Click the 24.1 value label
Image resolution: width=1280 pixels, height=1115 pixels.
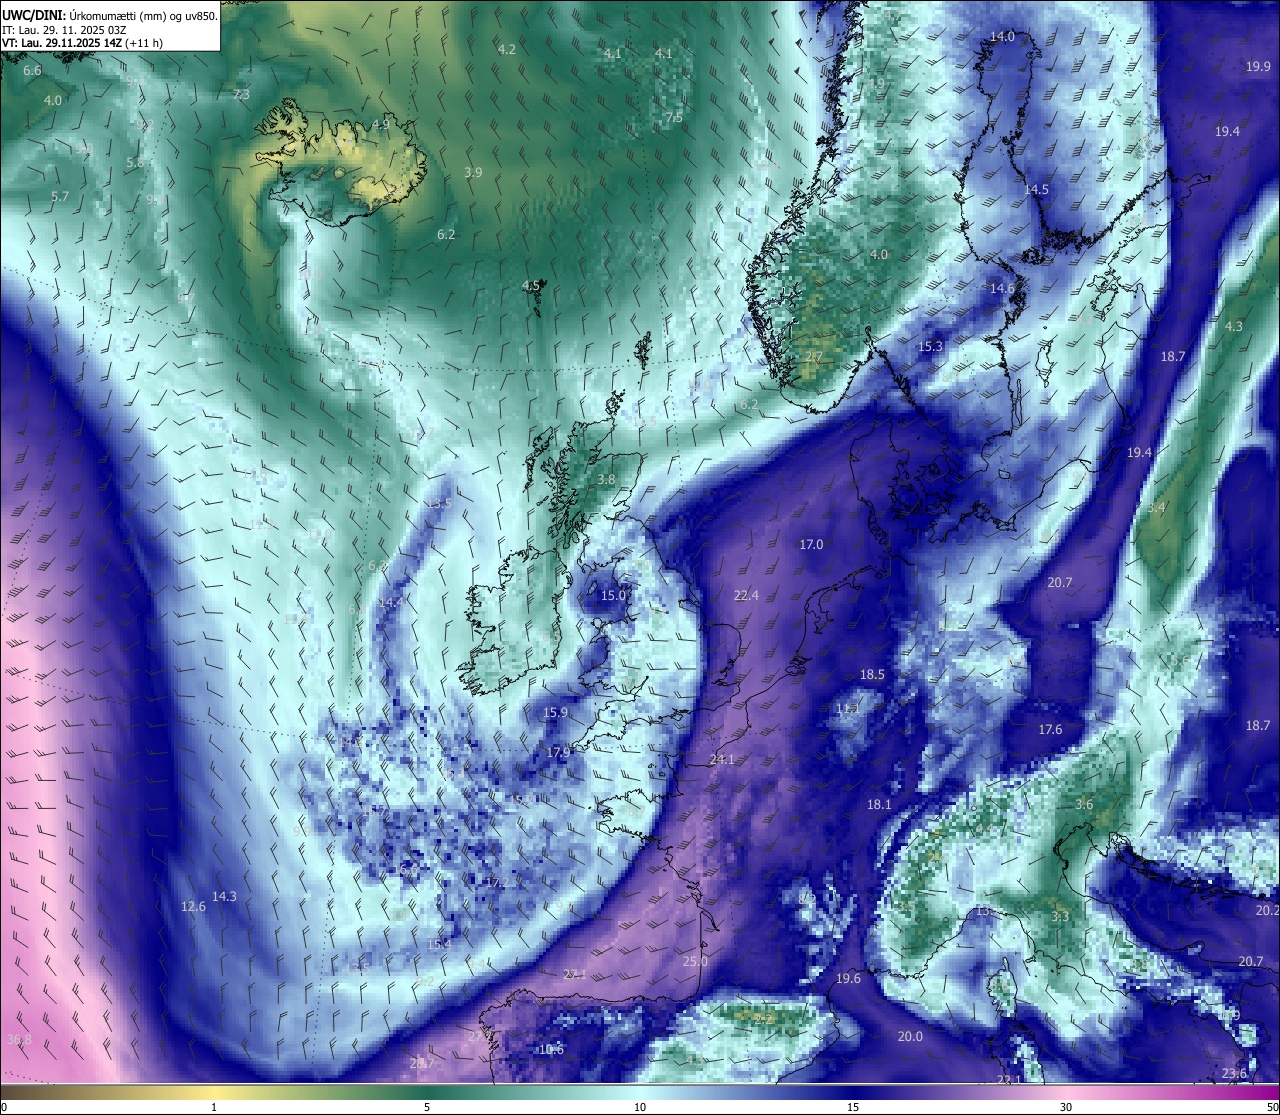click(721, 759)
